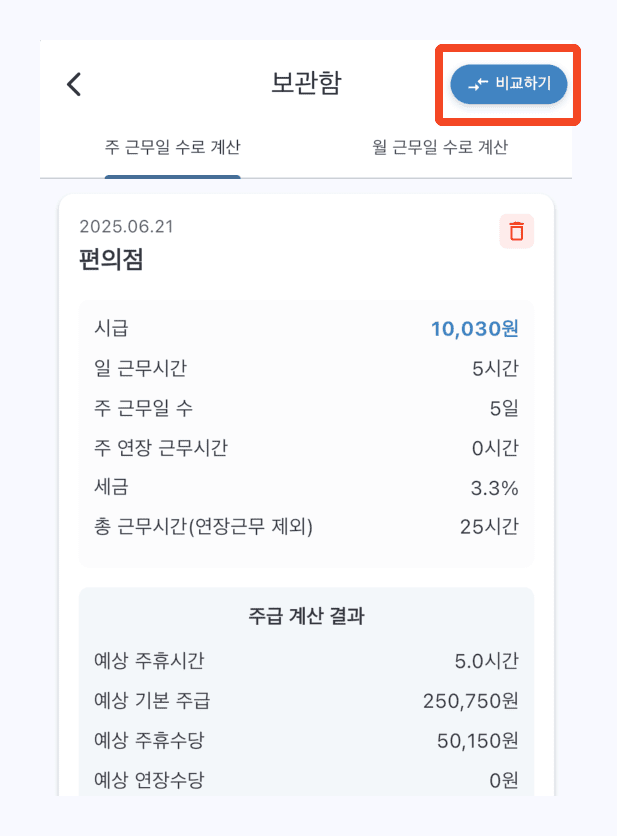Open the 월 근무일 수로 계산 tab
Screen dimensions: 617x836
pos(440,148)
